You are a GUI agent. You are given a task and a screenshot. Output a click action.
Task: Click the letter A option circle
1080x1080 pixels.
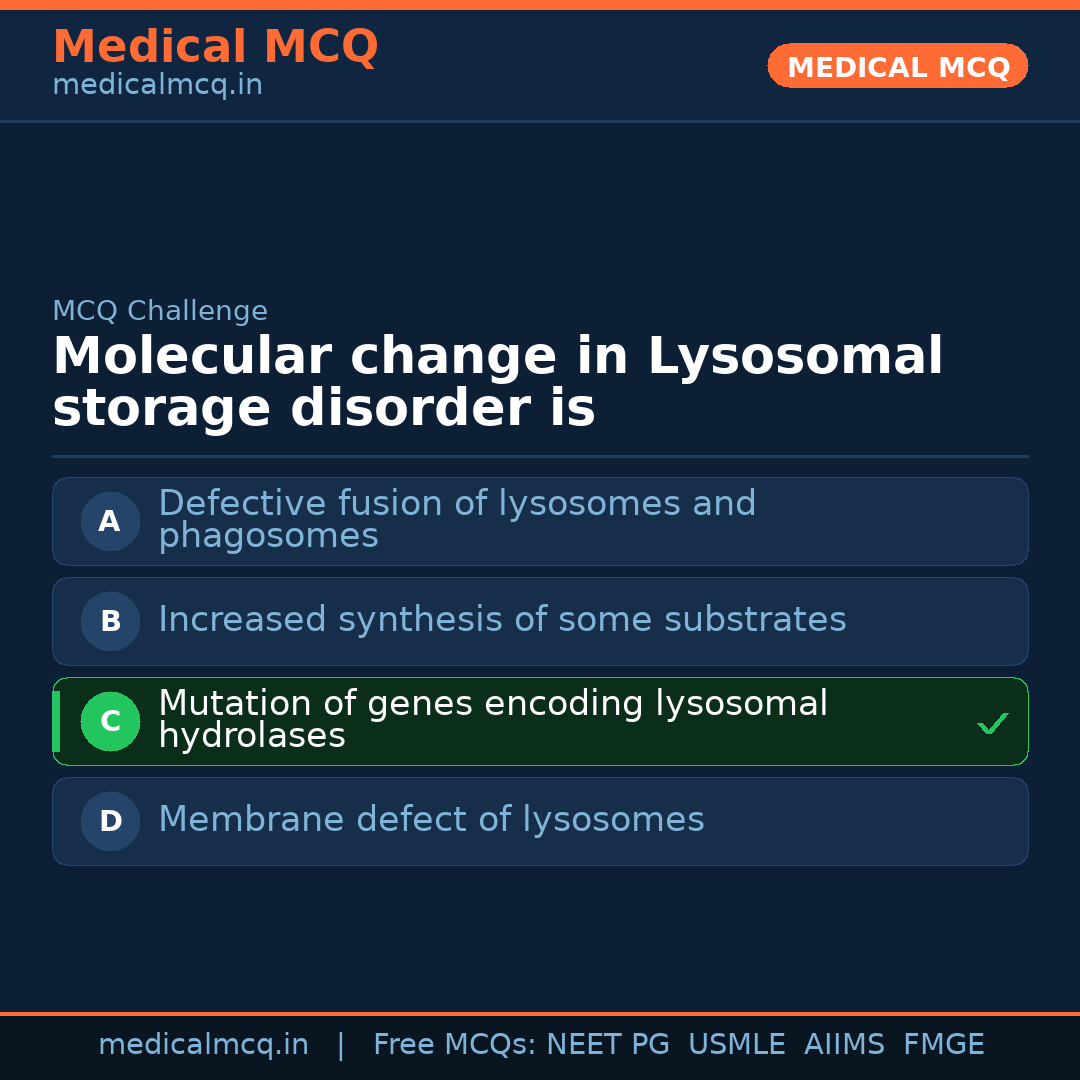(x=110, y=521)
